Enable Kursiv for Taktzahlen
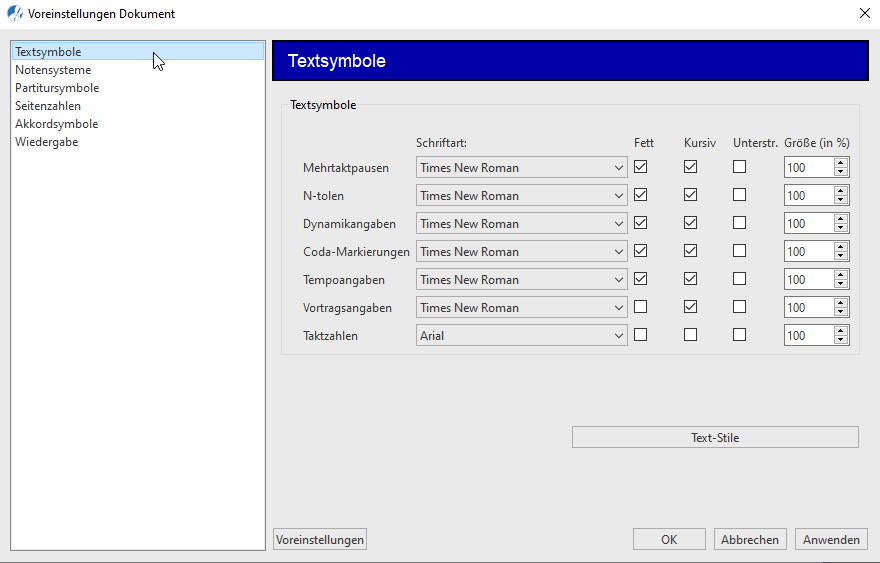The image size is (880, 563). [690, 335]
